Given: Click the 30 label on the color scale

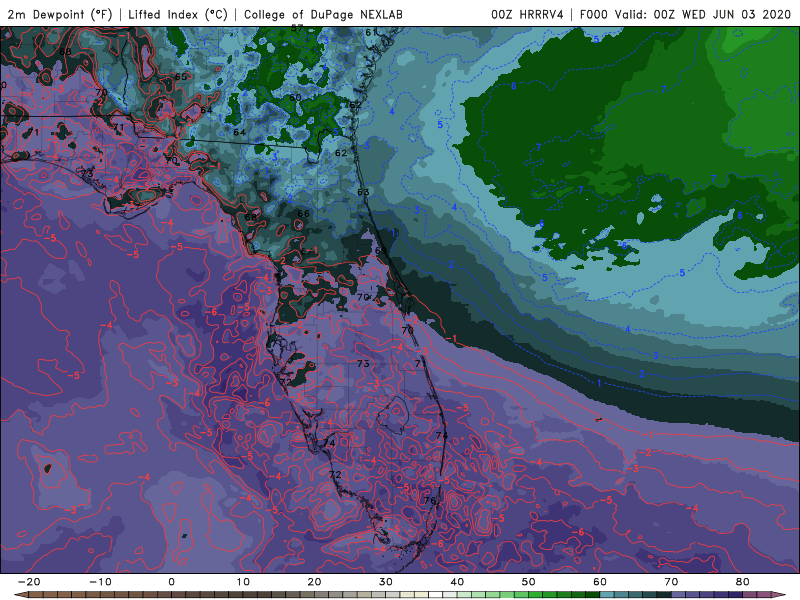Looking at the screenshot, I should point(386,582).
